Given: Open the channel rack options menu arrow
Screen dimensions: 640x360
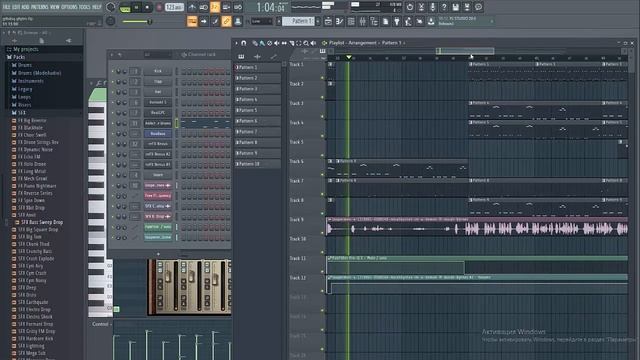Looking at the screenshot, I should tap(112, 54).
